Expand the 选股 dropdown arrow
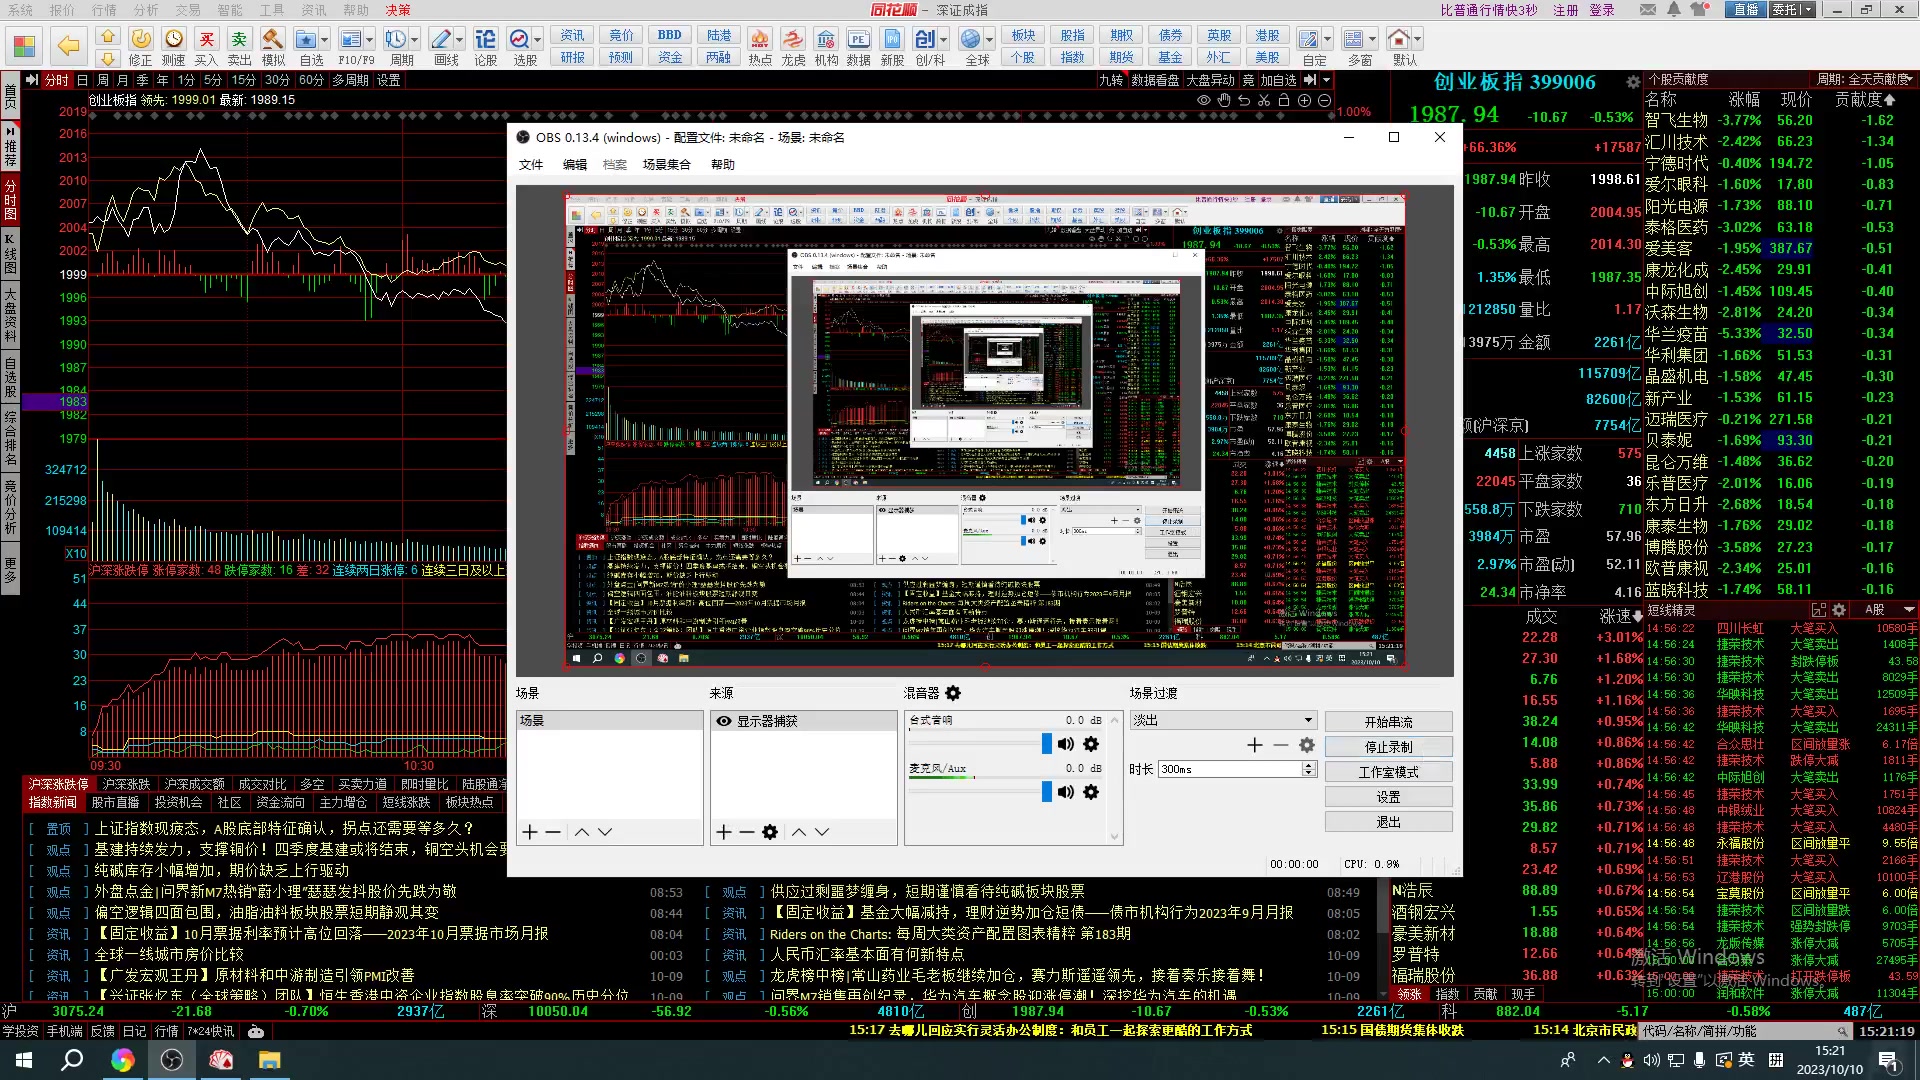This screenshot has height=1080, width=1920. (538, 40)
